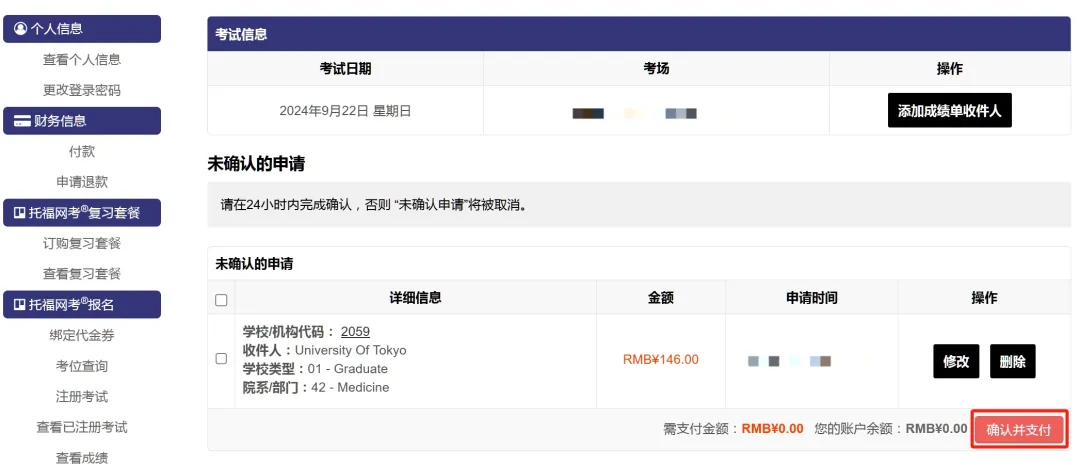Go to 更改登录密码 page

tap(82, 90)
